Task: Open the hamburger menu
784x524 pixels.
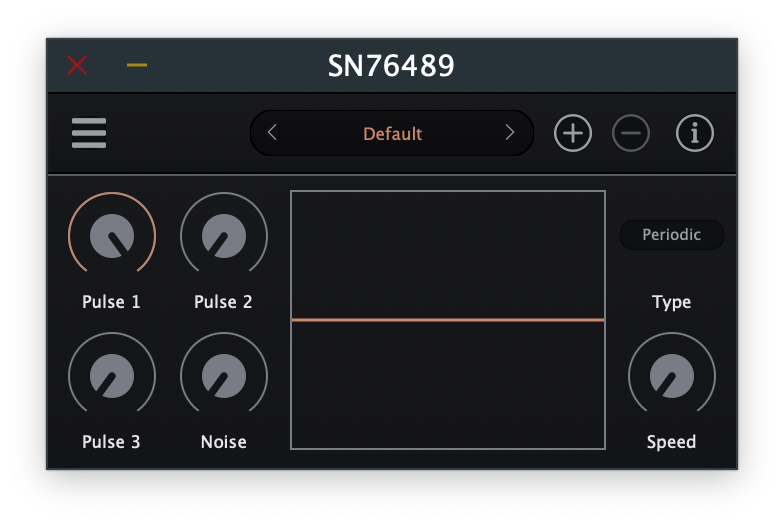Action: click(89, 133)
